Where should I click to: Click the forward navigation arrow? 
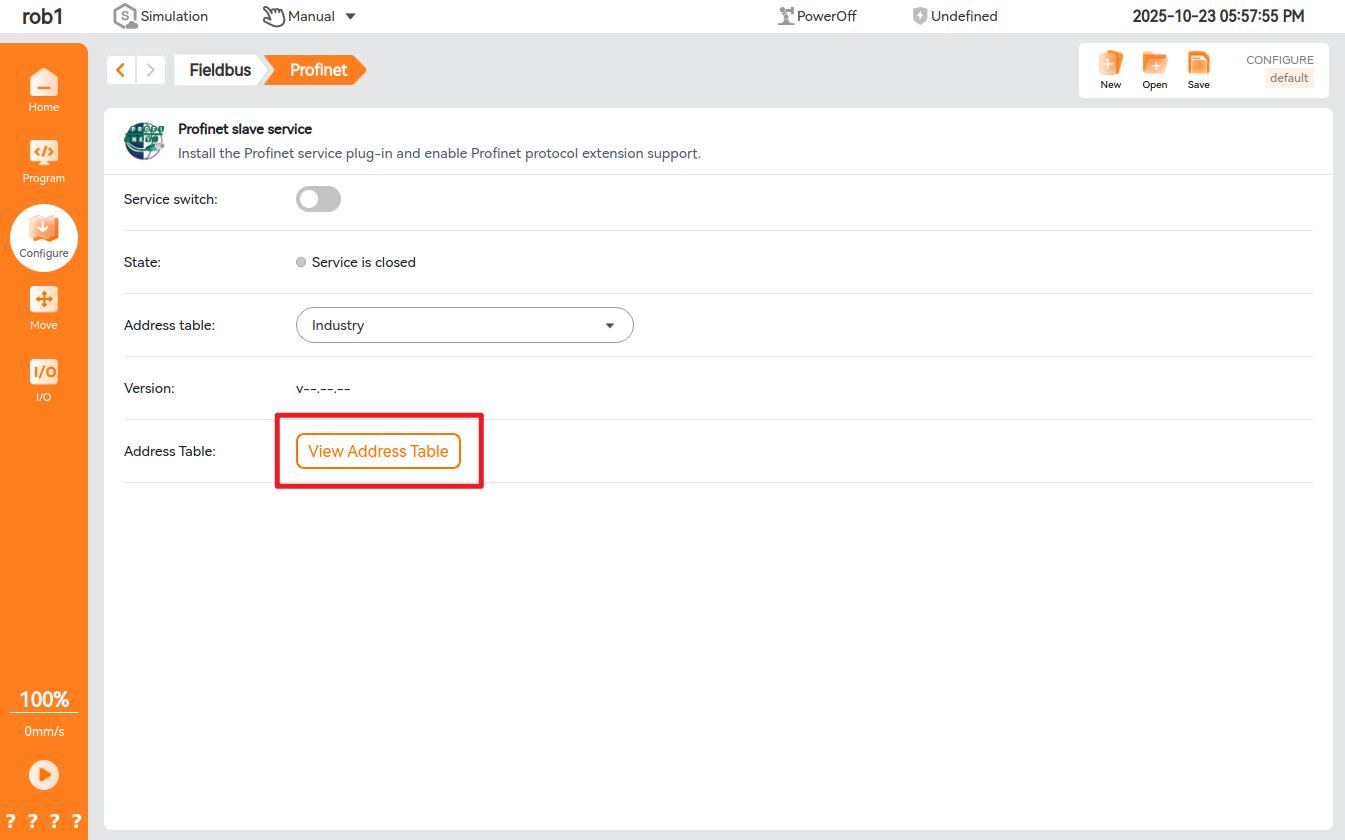click(x=150, y=70)
